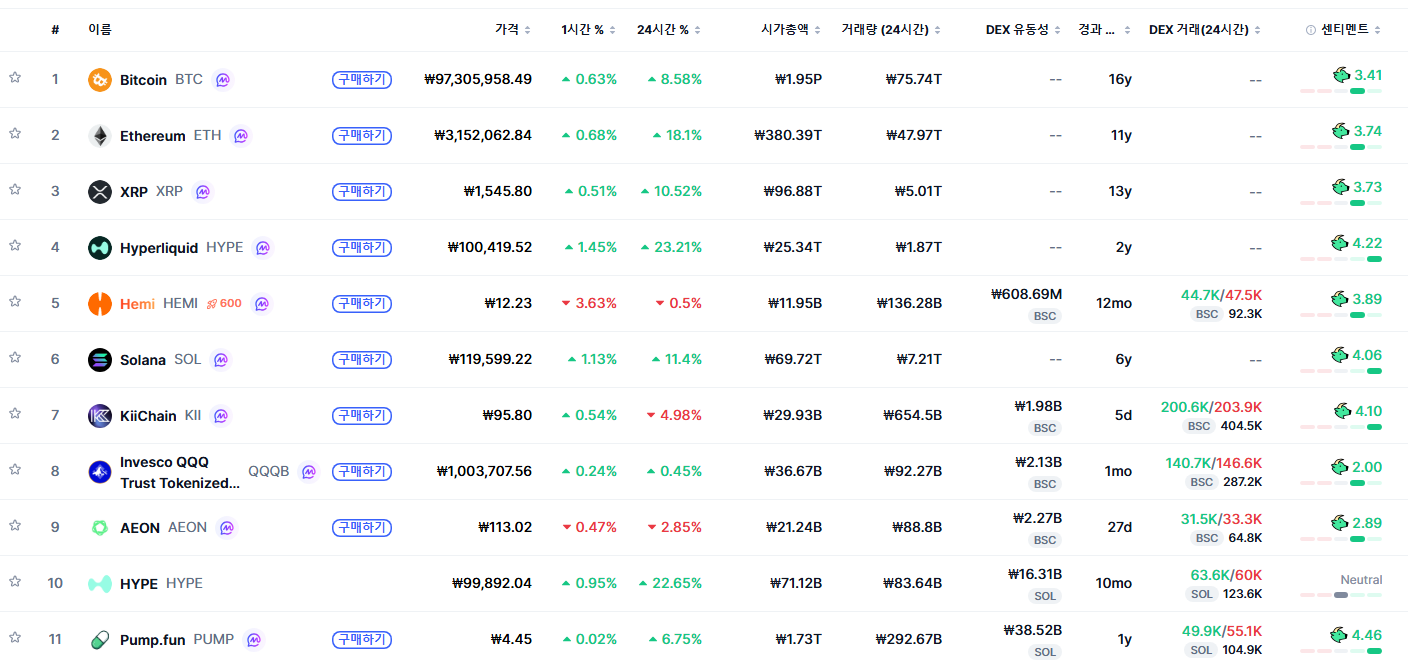Image resolution: width=1424 pixels, height=660 pixels.
Task: Sort by 거래량 (24시간) column header
Action: click(892, 30)
